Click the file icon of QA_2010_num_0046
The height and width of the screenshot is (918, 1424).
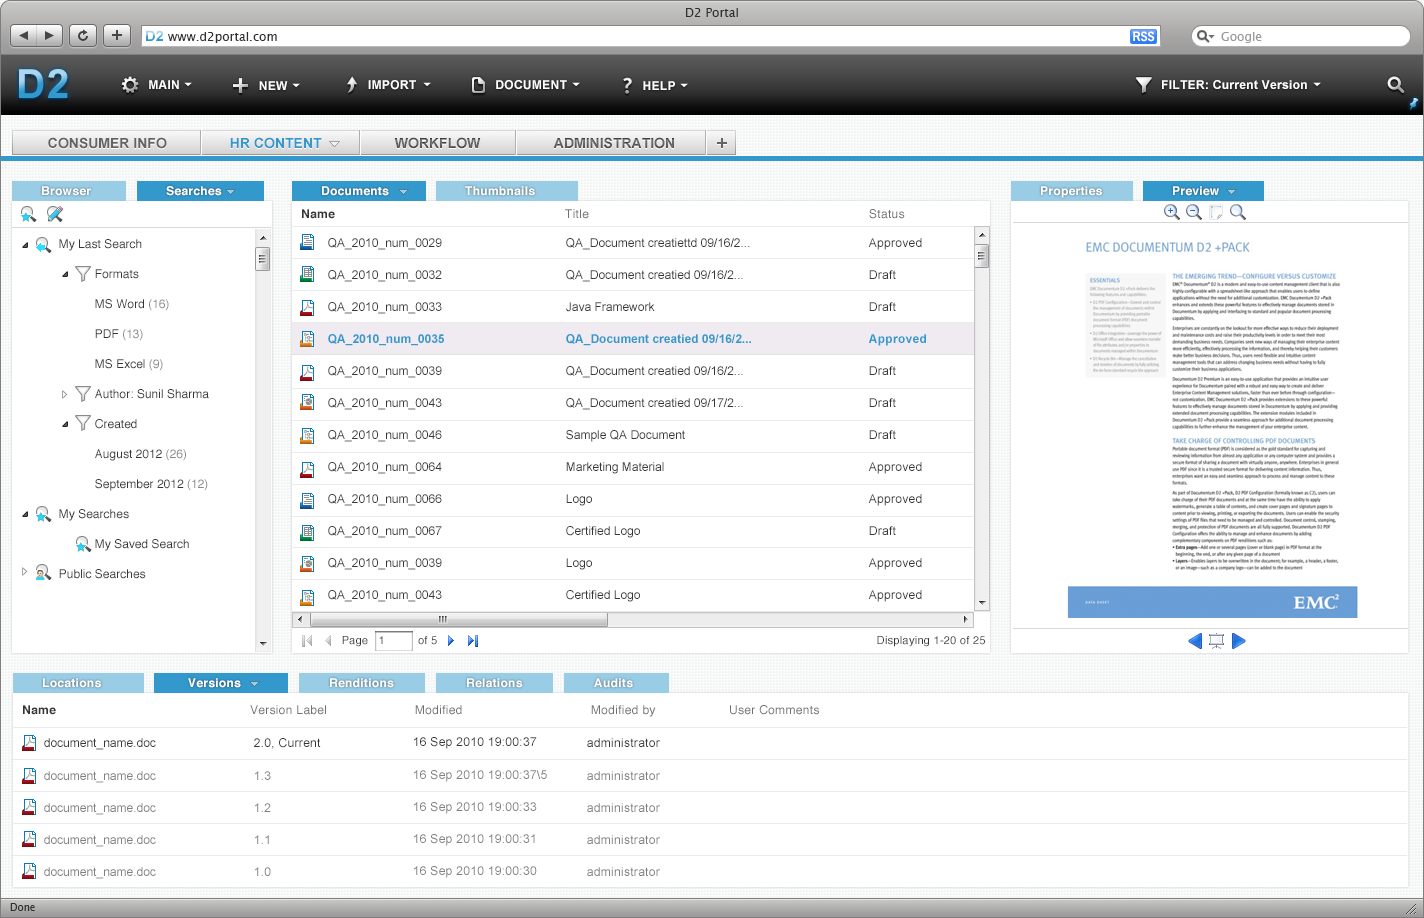pos(308,435)
